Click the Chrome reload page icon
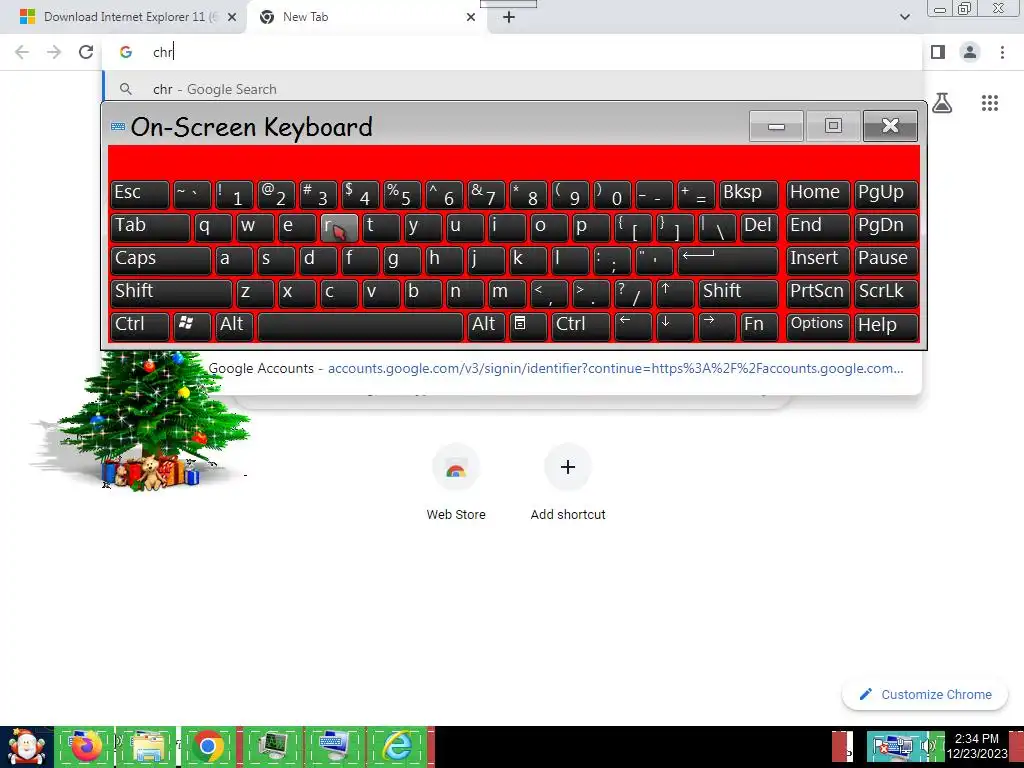The image size is (1024, 768). 86,52
